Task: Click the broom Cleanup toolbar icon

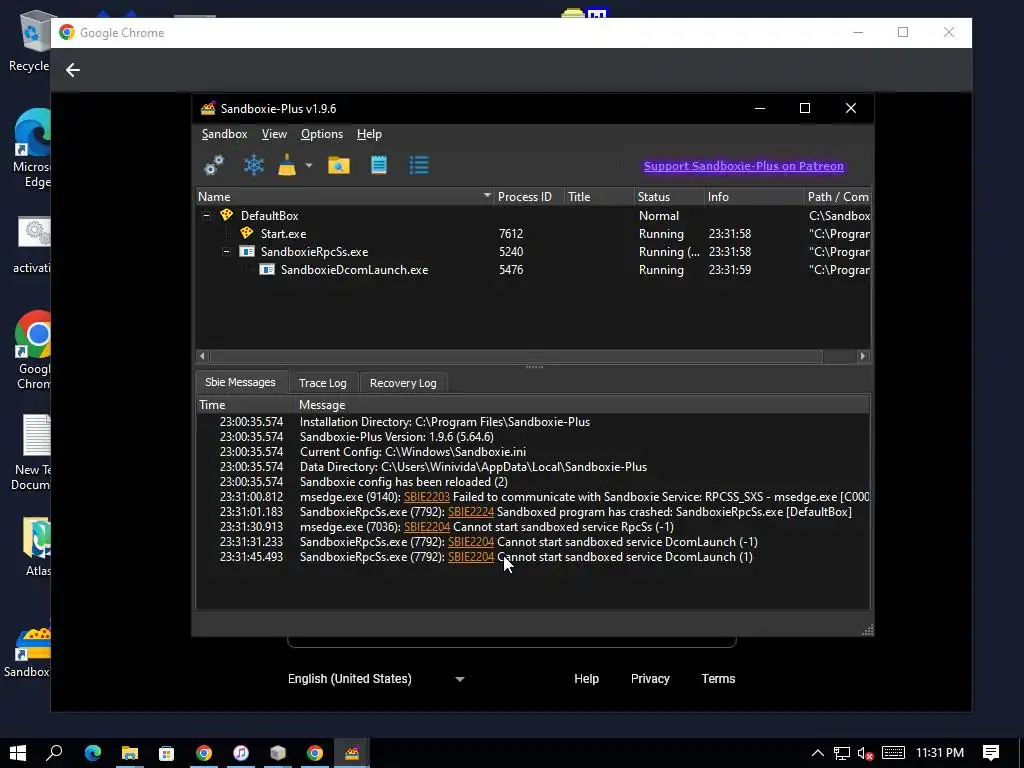Action: click(x=287, y=165)
